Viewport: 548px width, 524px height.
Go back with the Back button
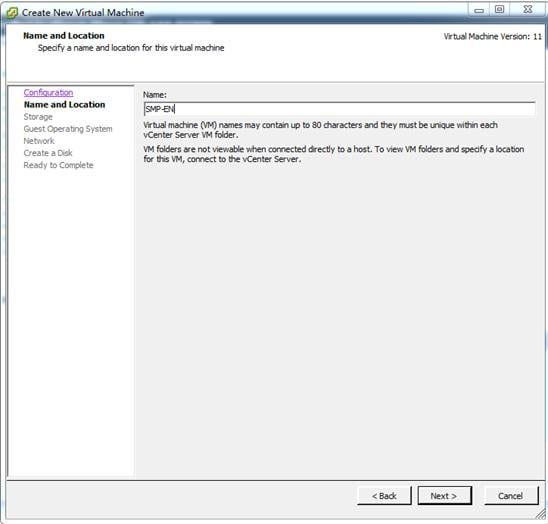click(x=384, y=496)
